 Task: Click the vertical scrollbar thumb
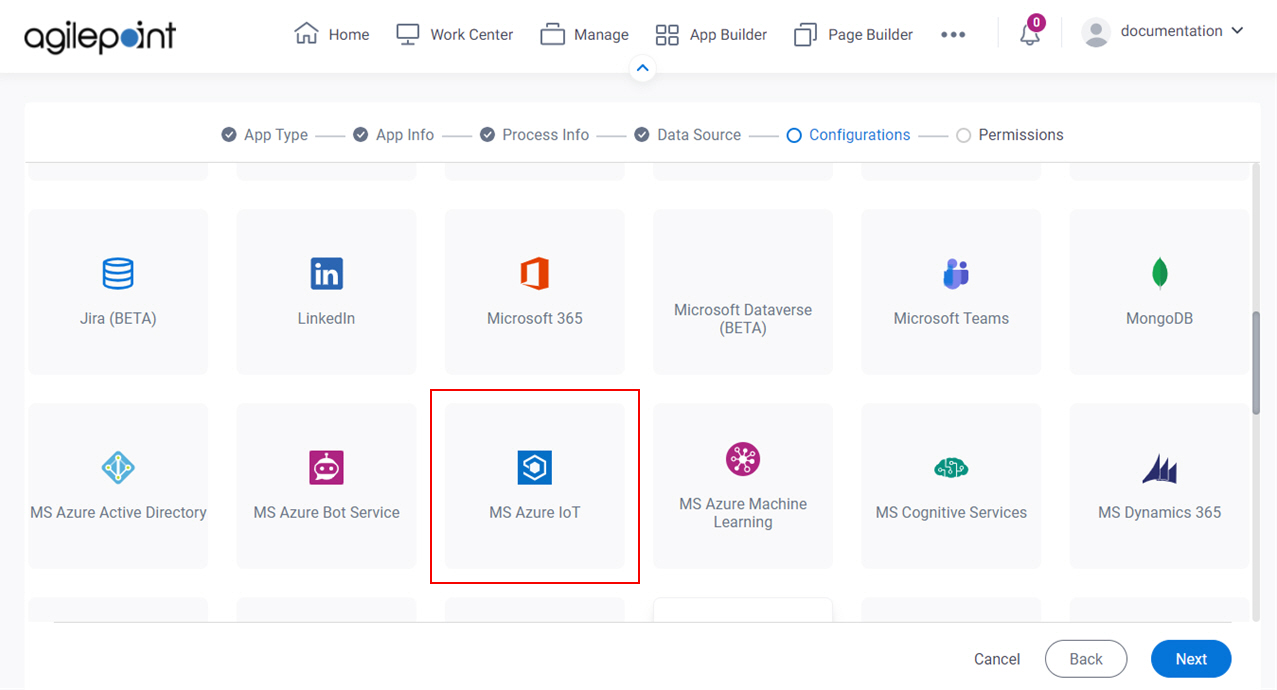(x=1256, y=362)
